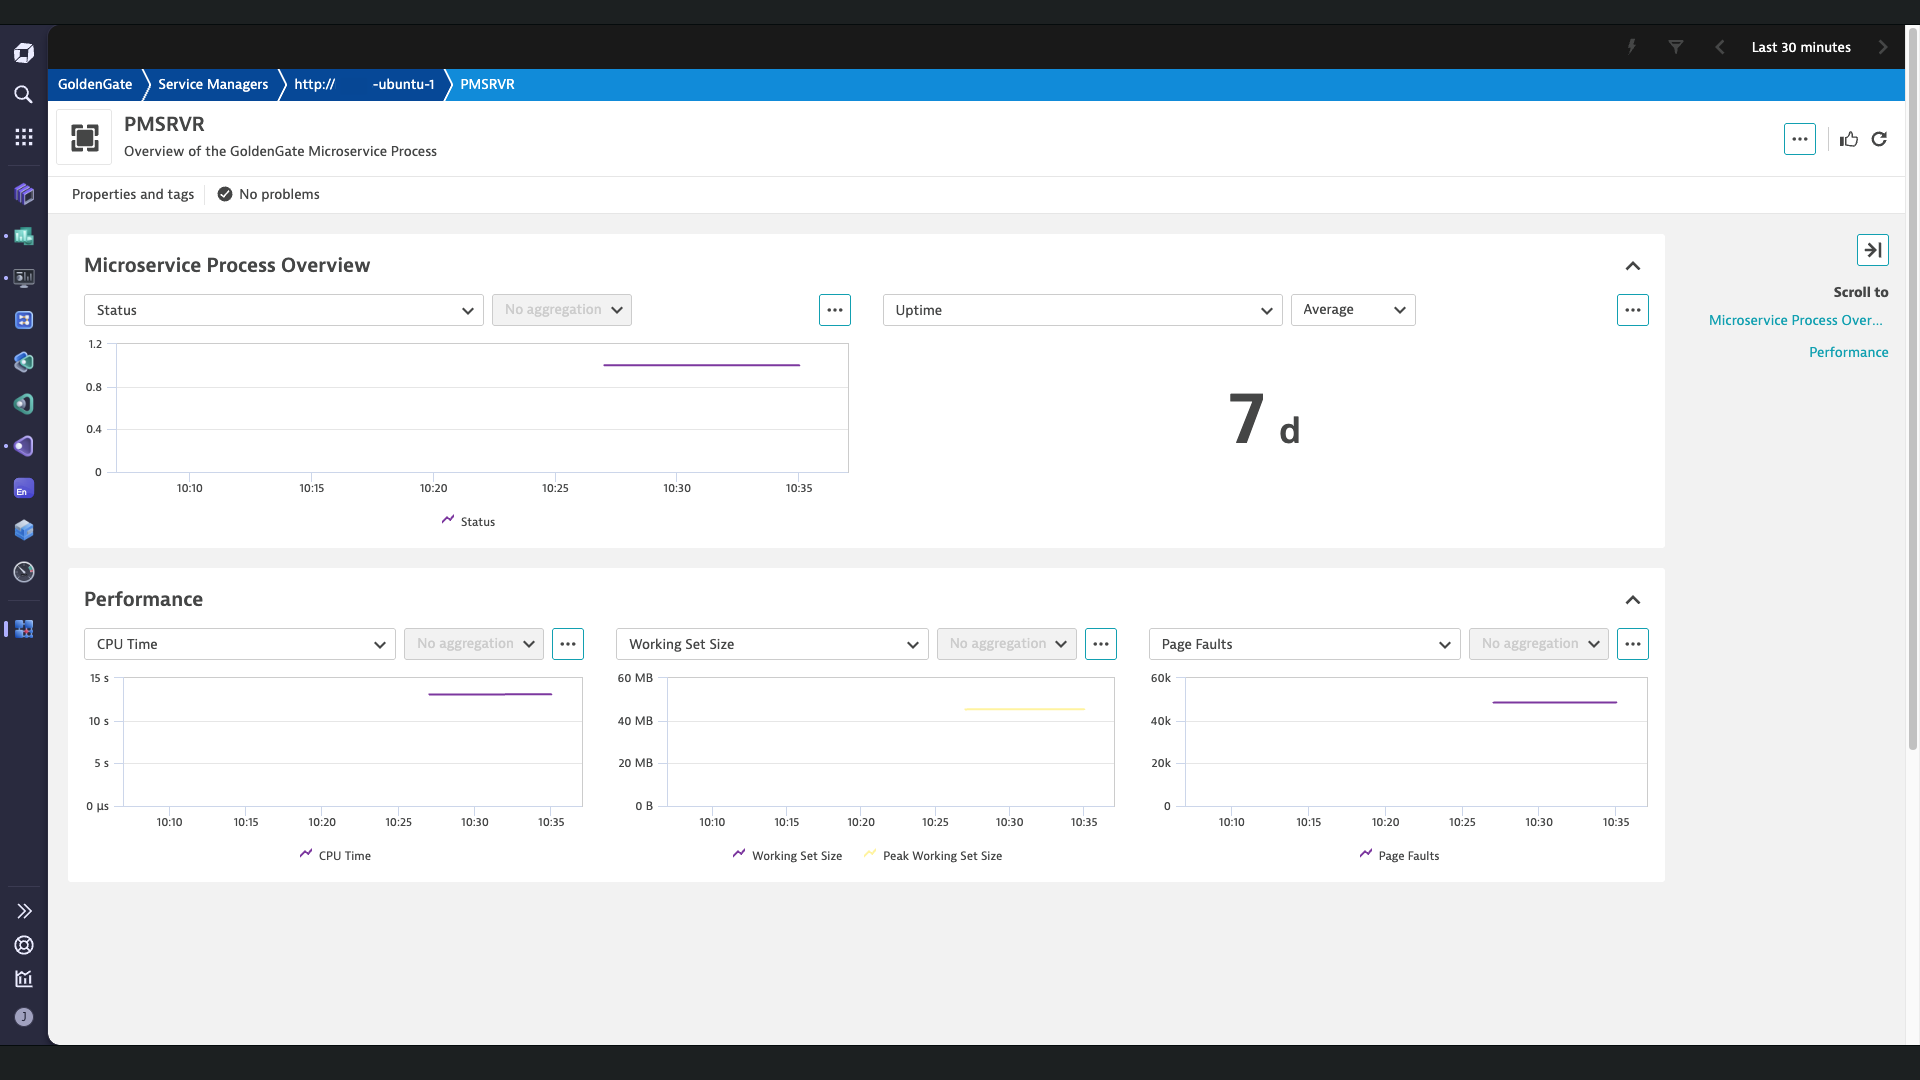Click the No problems status
Viewport: 1920px width, 1080px height.
pos(269,194)
